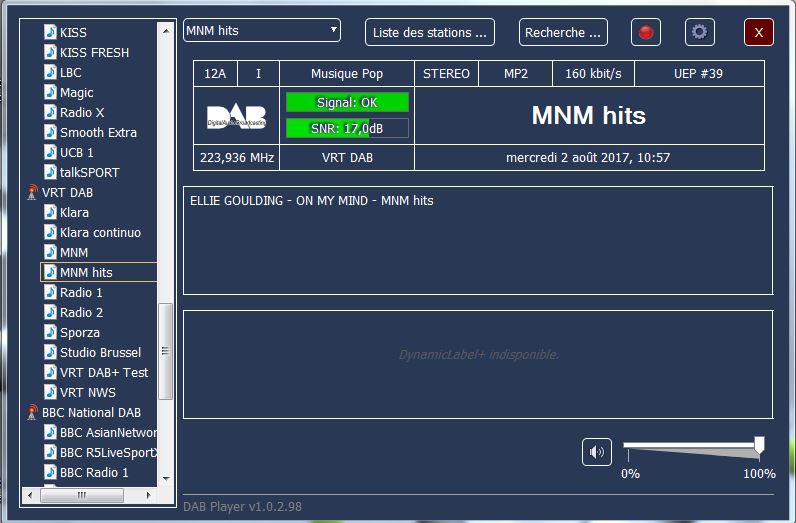Click the ELLIE GOULDING song text
The width and height of the screenshot is (796, 523).
click(x=312, y=201)
